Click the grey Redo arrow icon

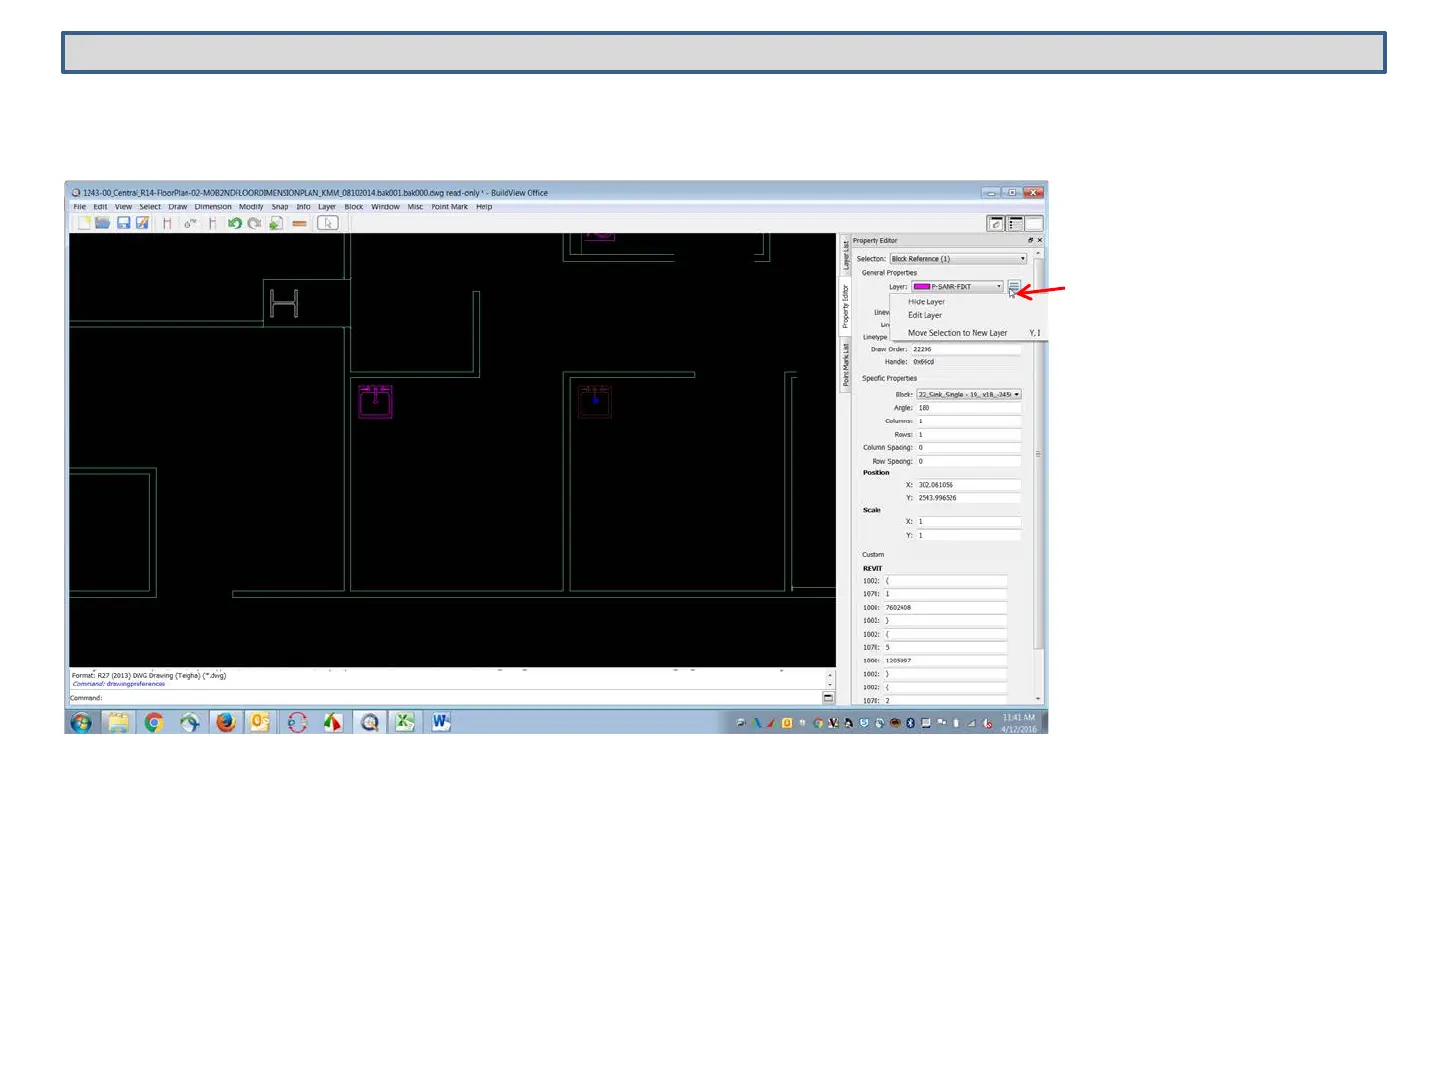point(254,223)
